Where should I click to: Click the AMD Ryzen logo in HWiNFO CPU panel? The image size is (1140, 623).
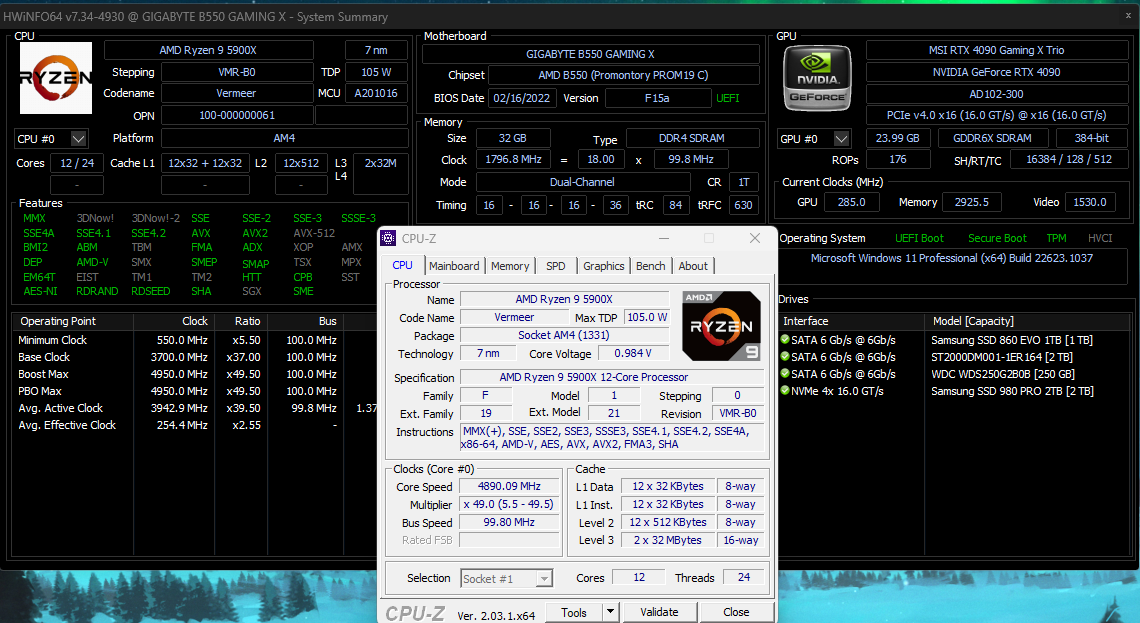tap(56, 78)
